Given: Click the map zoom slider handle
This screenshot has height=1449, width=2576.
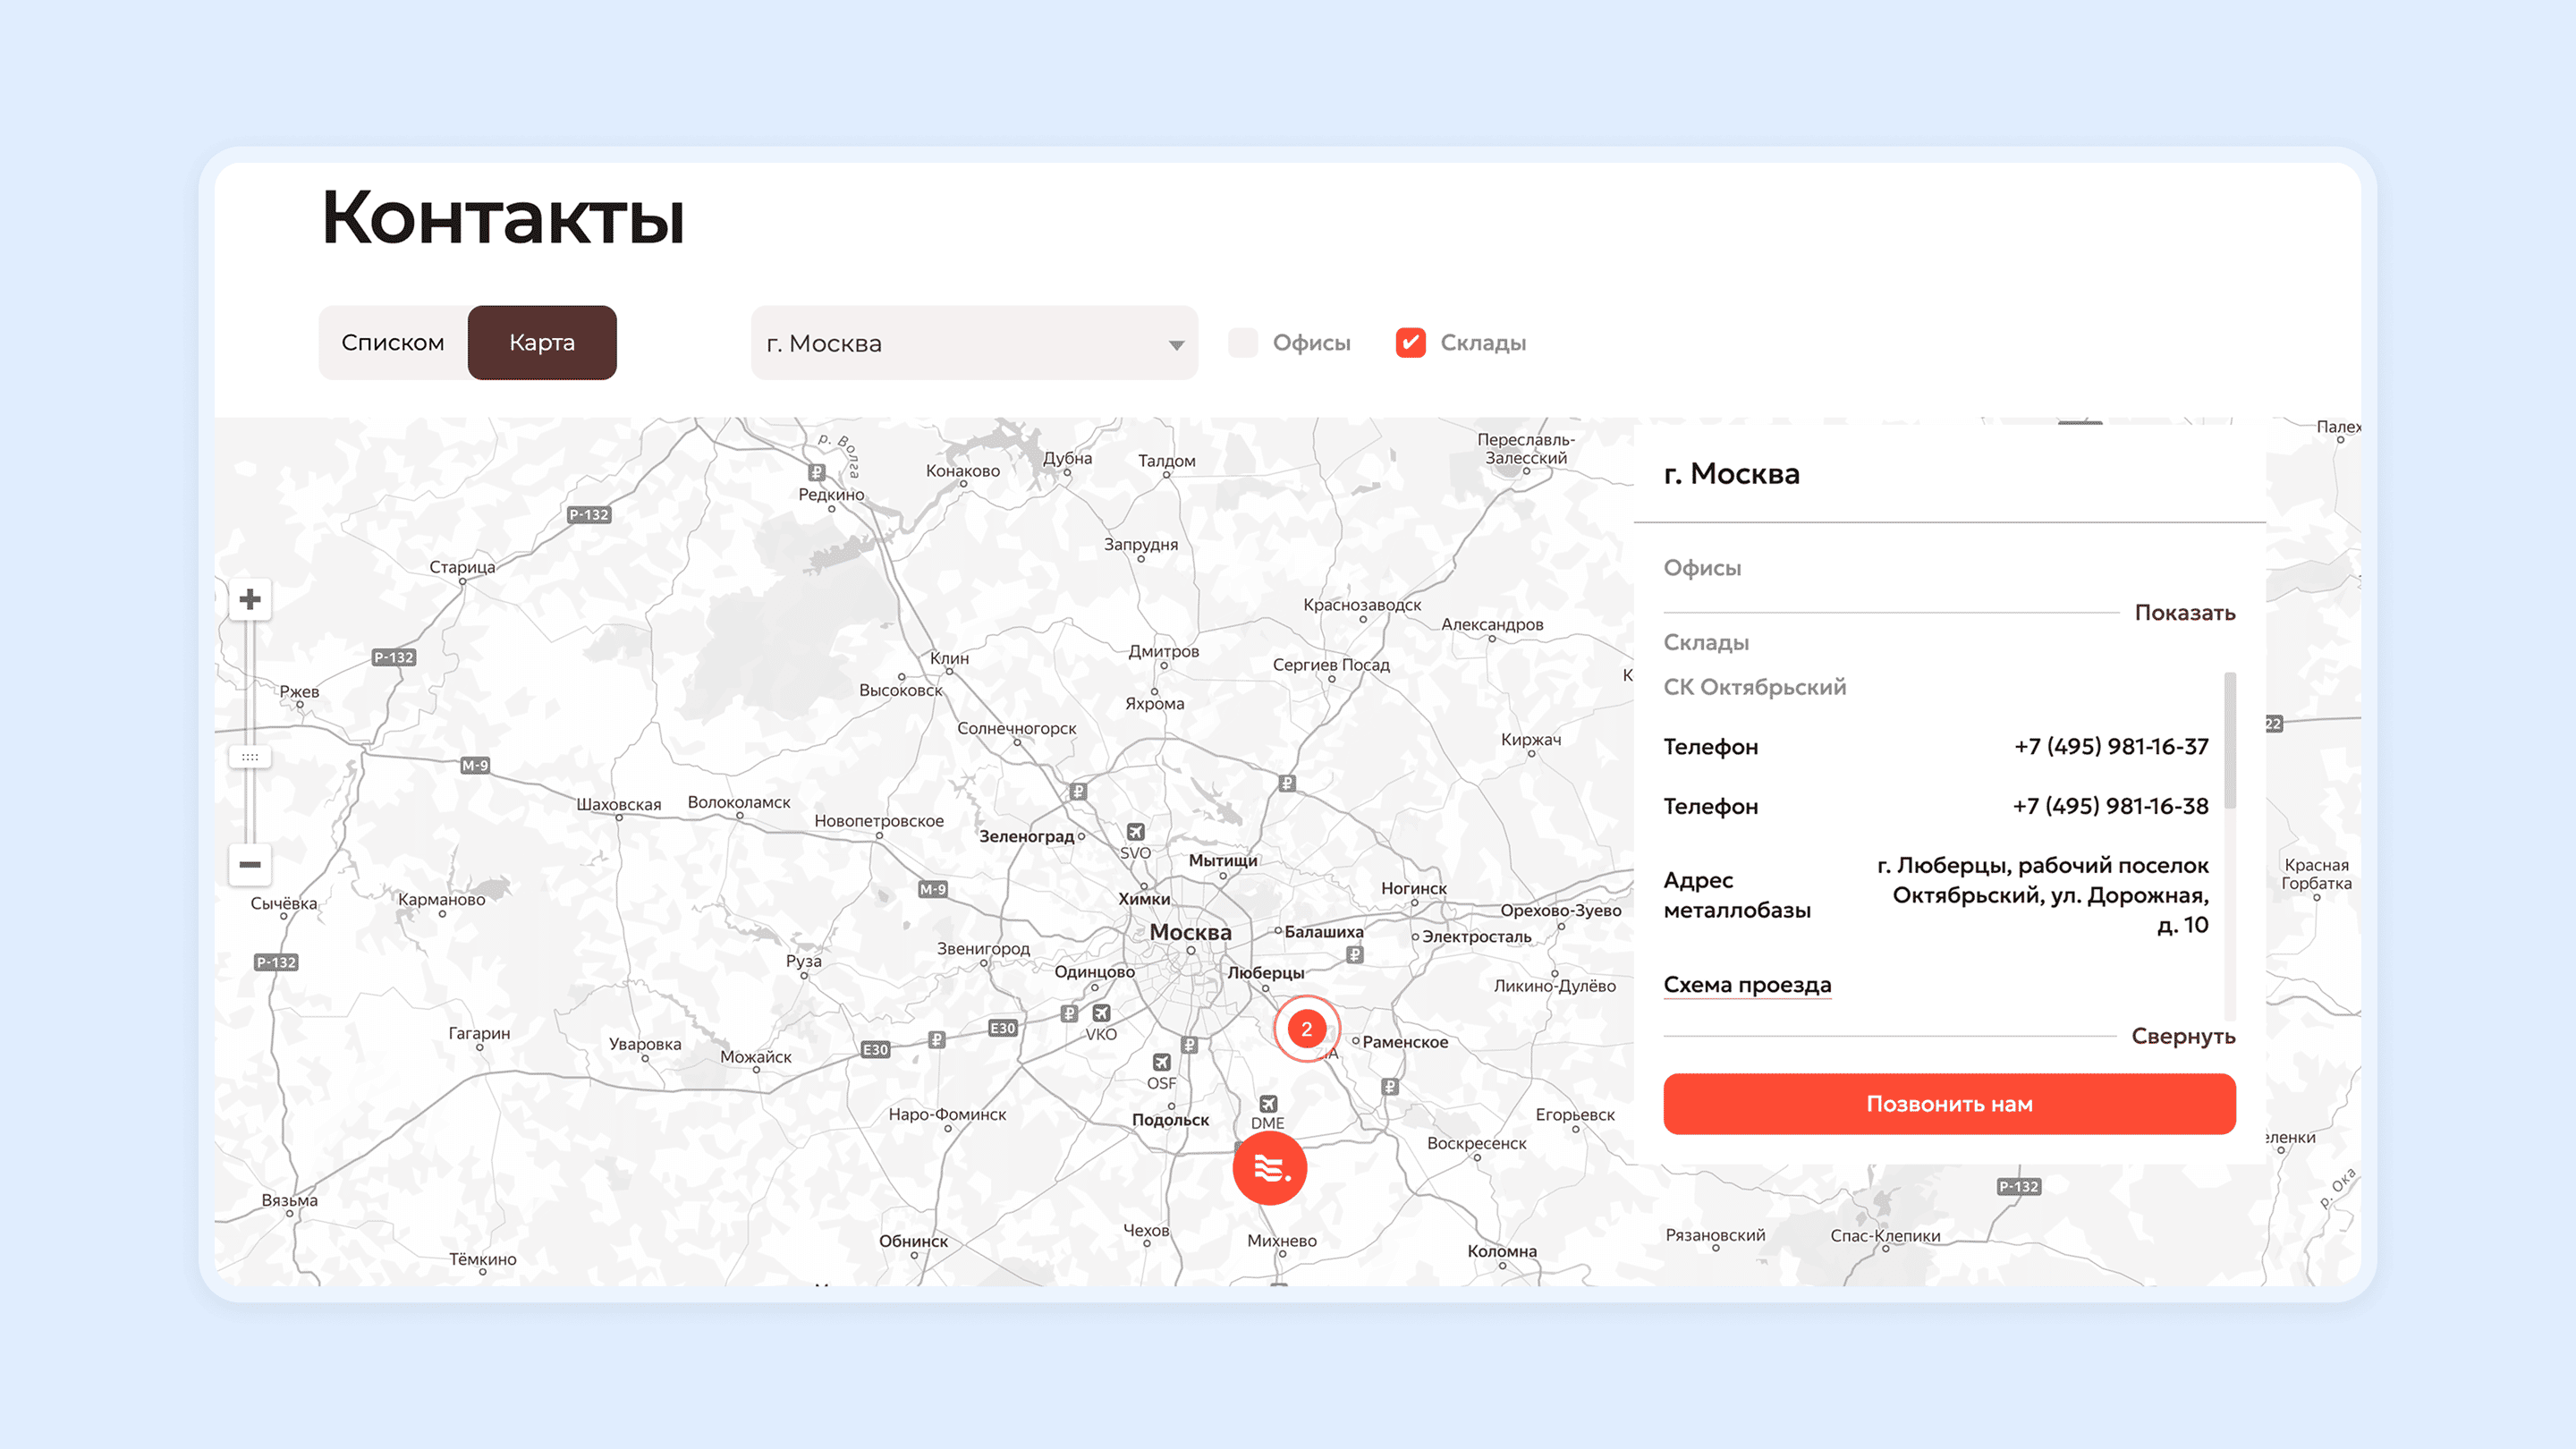Looking at the screenshot, I should [x=250, y=757].
